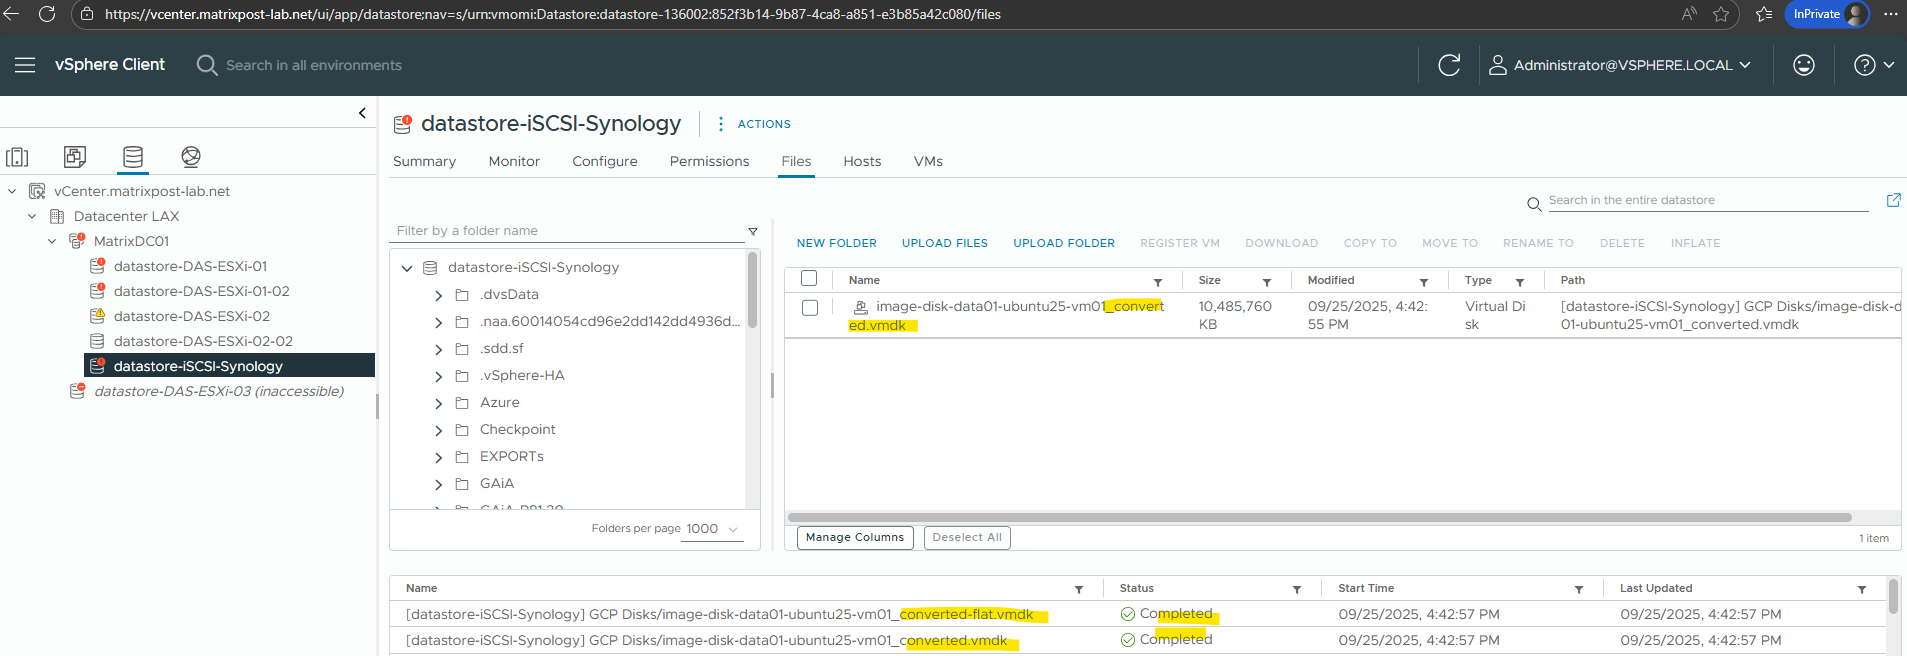Screen dimensions: 1907x656
Task: Expand the .dvsData folder
Action: pos(438,295)
